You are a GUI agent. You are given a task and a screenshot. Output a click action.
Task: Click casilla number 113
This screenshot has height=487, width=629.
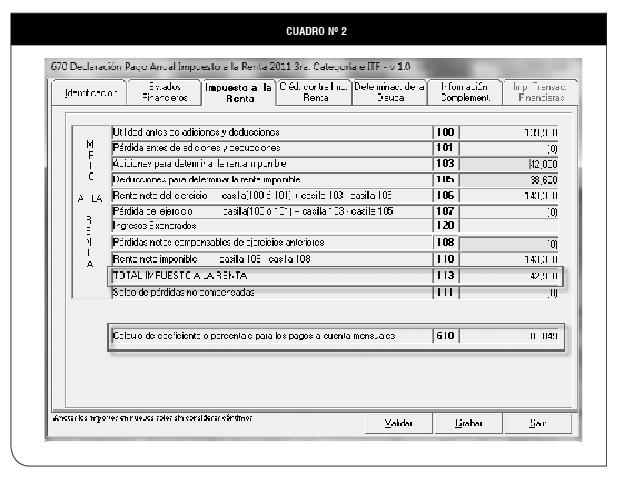pyautogui.click(x=445, y=276)
